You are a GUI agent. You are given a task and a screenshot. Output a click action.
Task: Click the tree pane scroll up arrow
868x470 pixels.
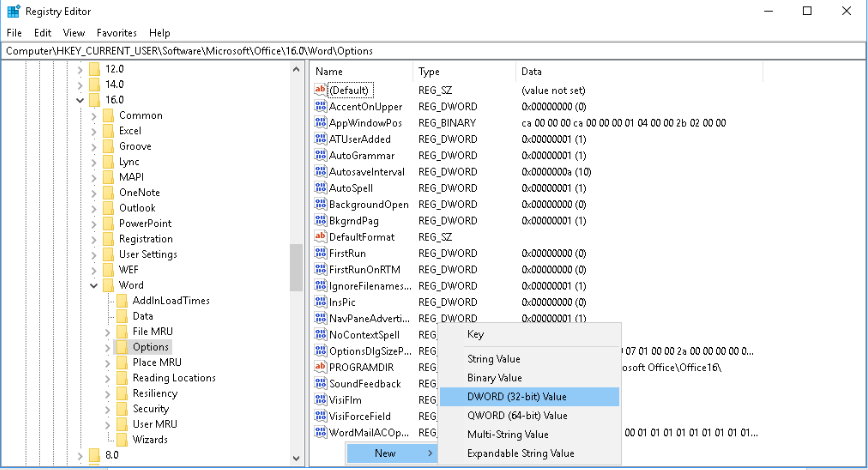pos(296,69)
